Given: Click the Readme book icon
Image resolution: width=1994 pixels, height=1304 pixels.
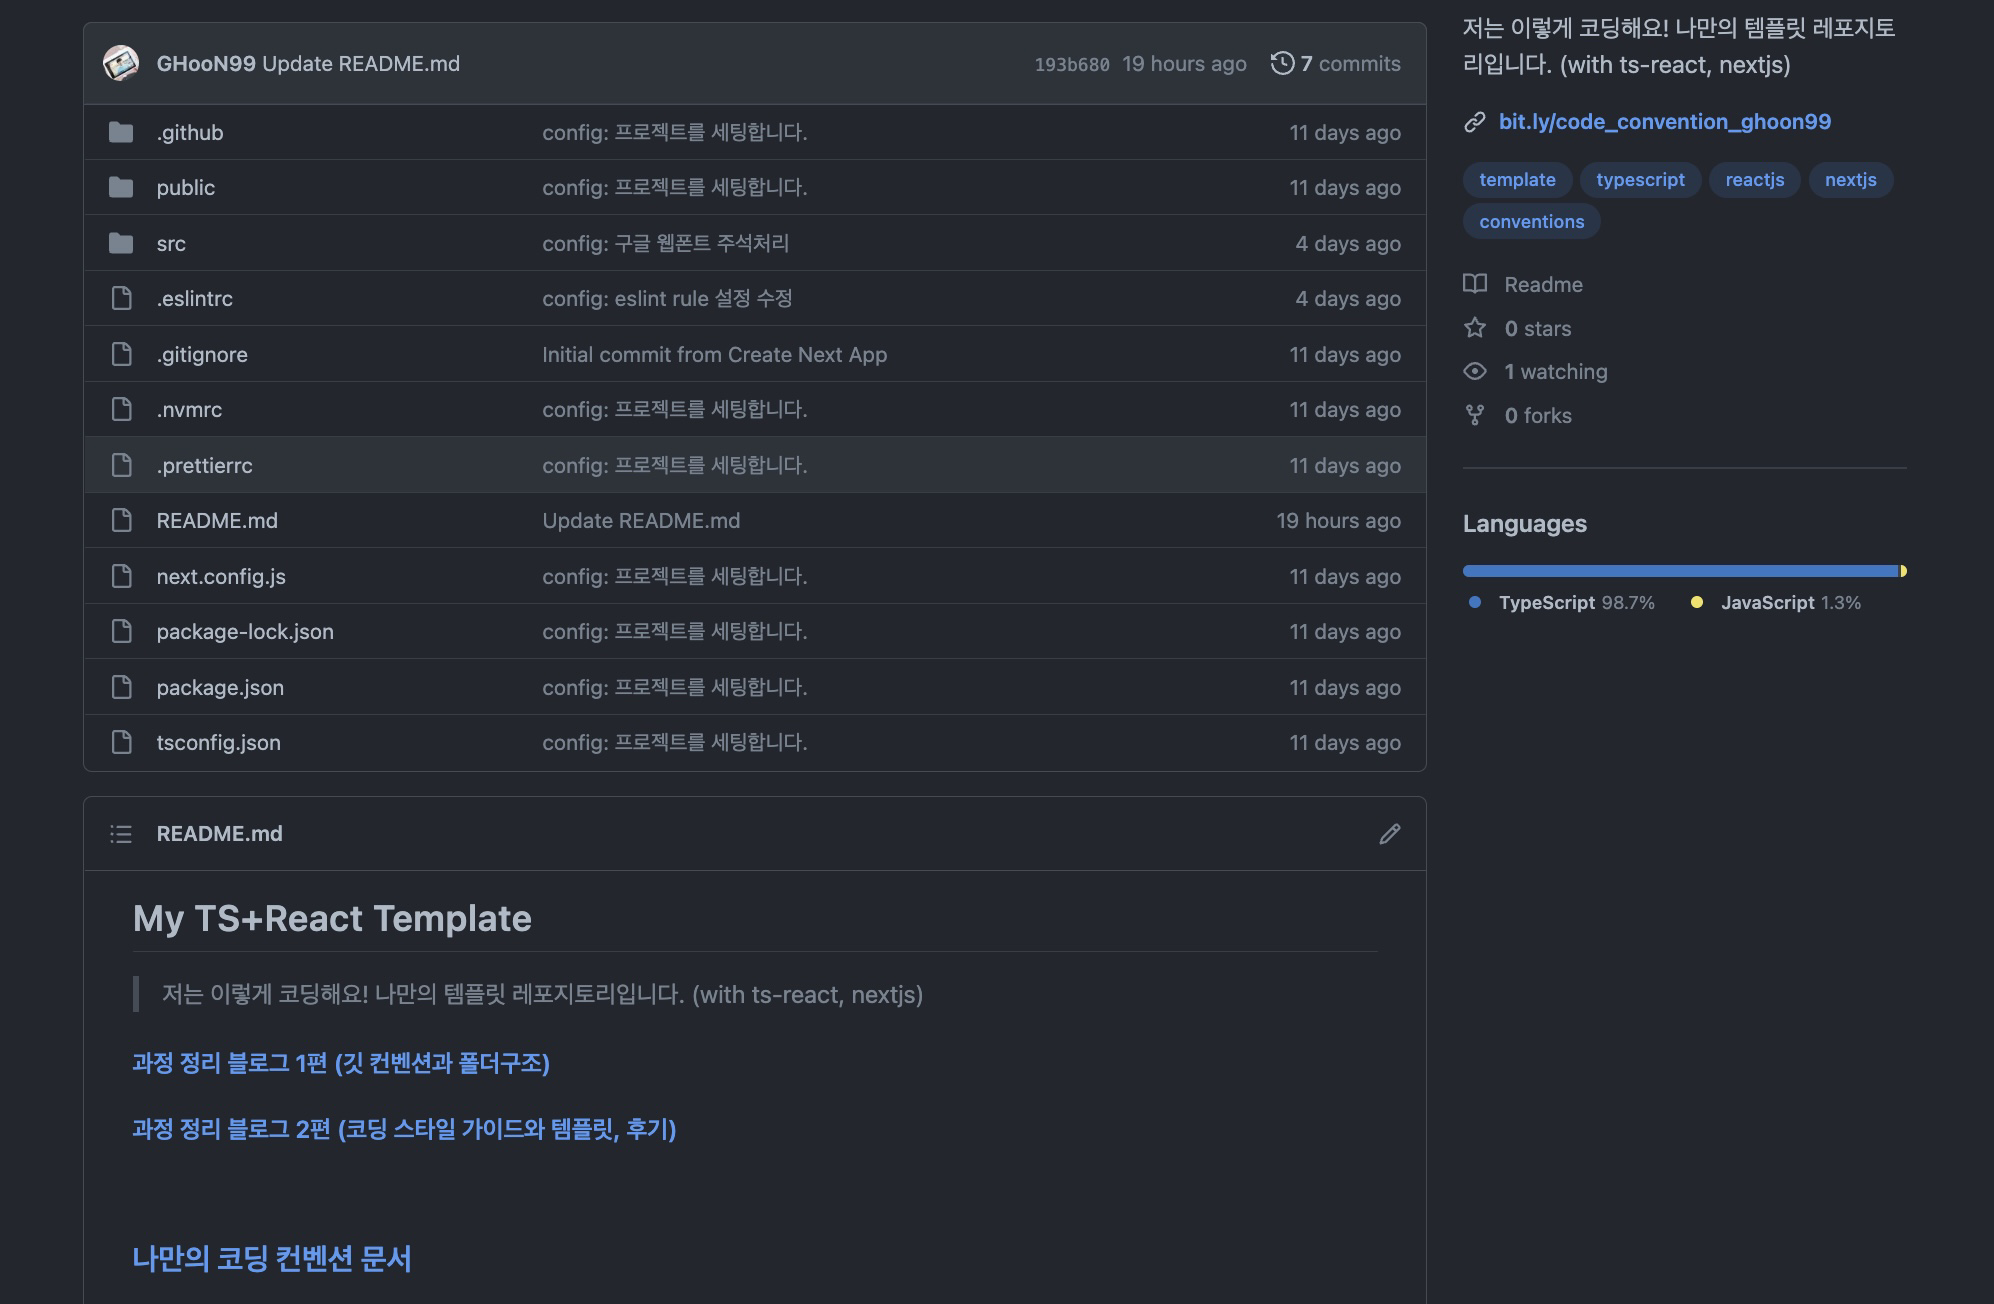Looking at the screenshot, I should pyautogui.click(x=1475, y=284).
